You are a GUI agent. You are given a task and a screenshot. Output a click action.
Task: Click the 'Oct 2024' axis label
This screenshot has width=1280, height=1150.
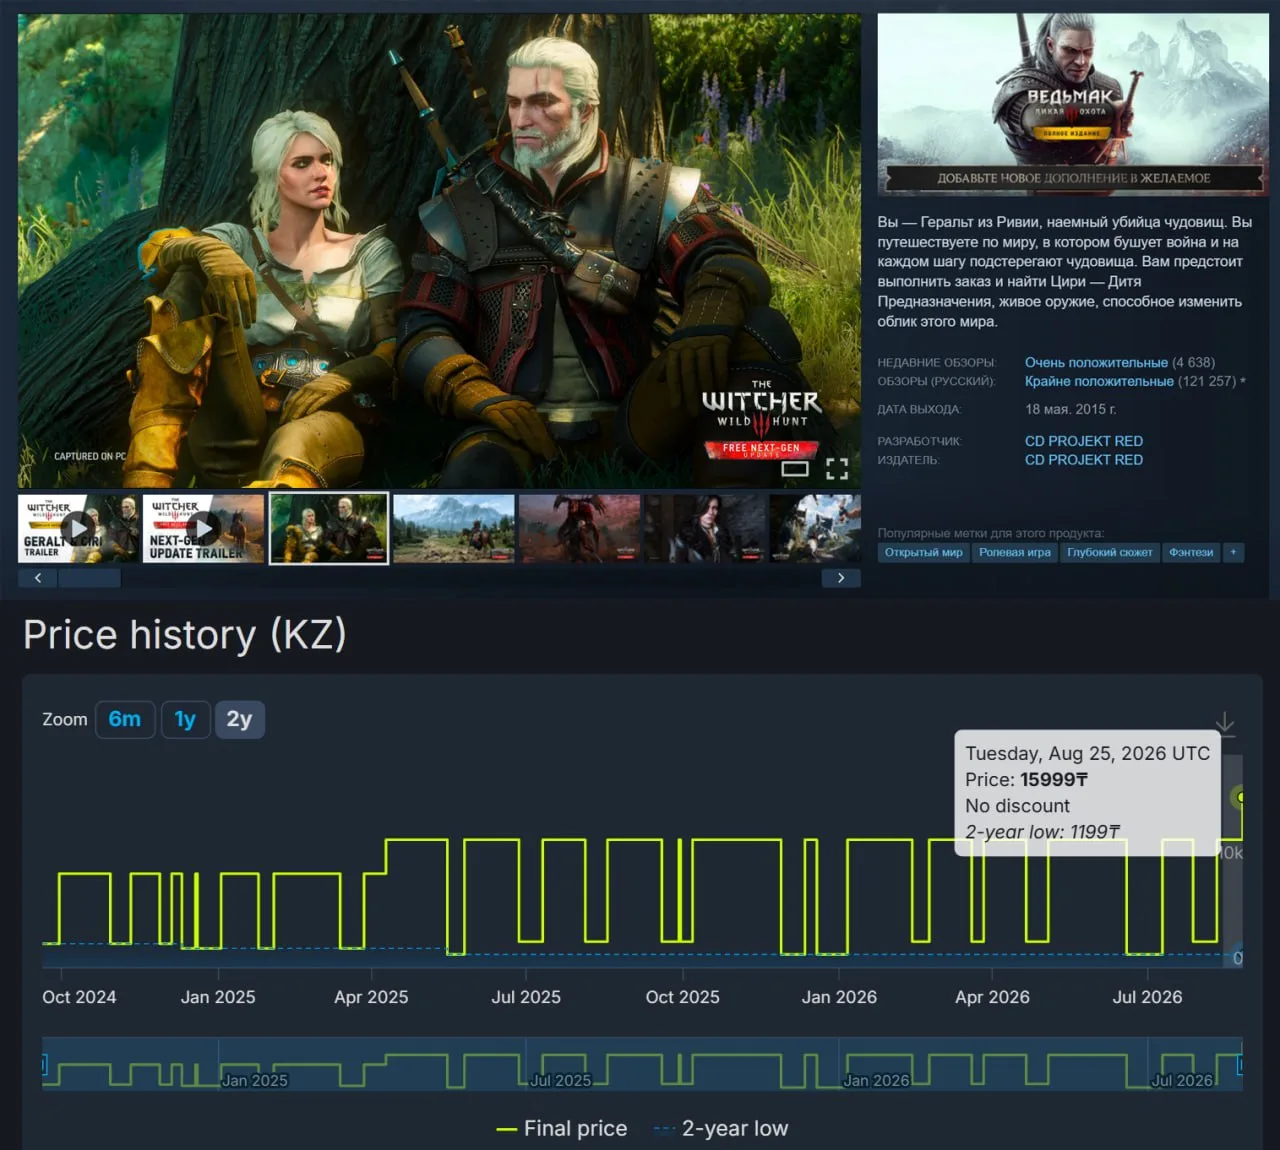pyautogui.click(x=79, y=997)
